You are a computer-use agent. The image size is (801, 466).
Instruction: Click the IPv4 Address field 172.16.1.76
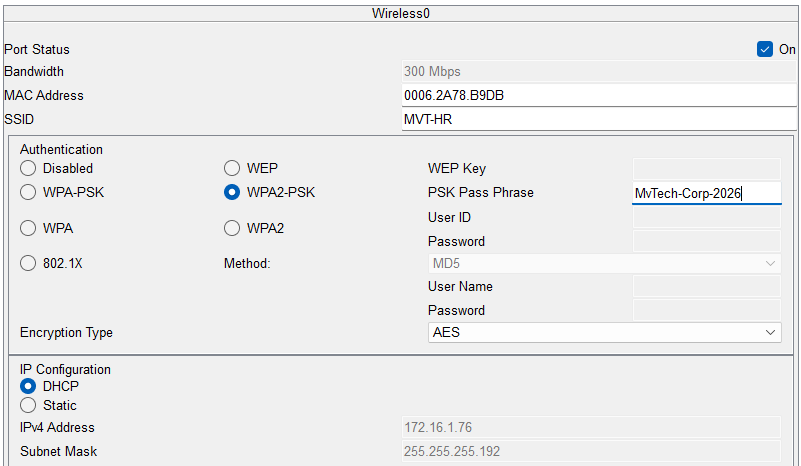click(x=592, y=427)
